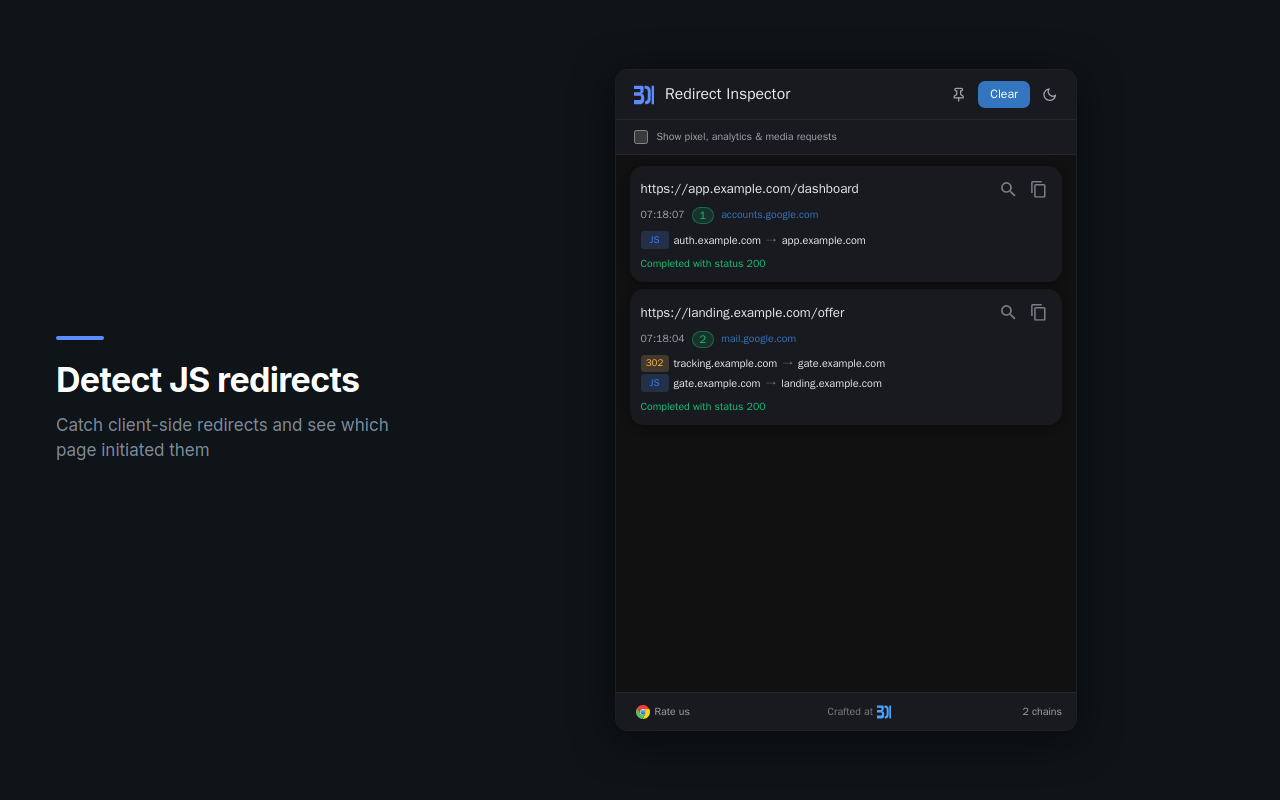
Task: Pin the Redirect Inspector popup
Action: coord(958,94)
